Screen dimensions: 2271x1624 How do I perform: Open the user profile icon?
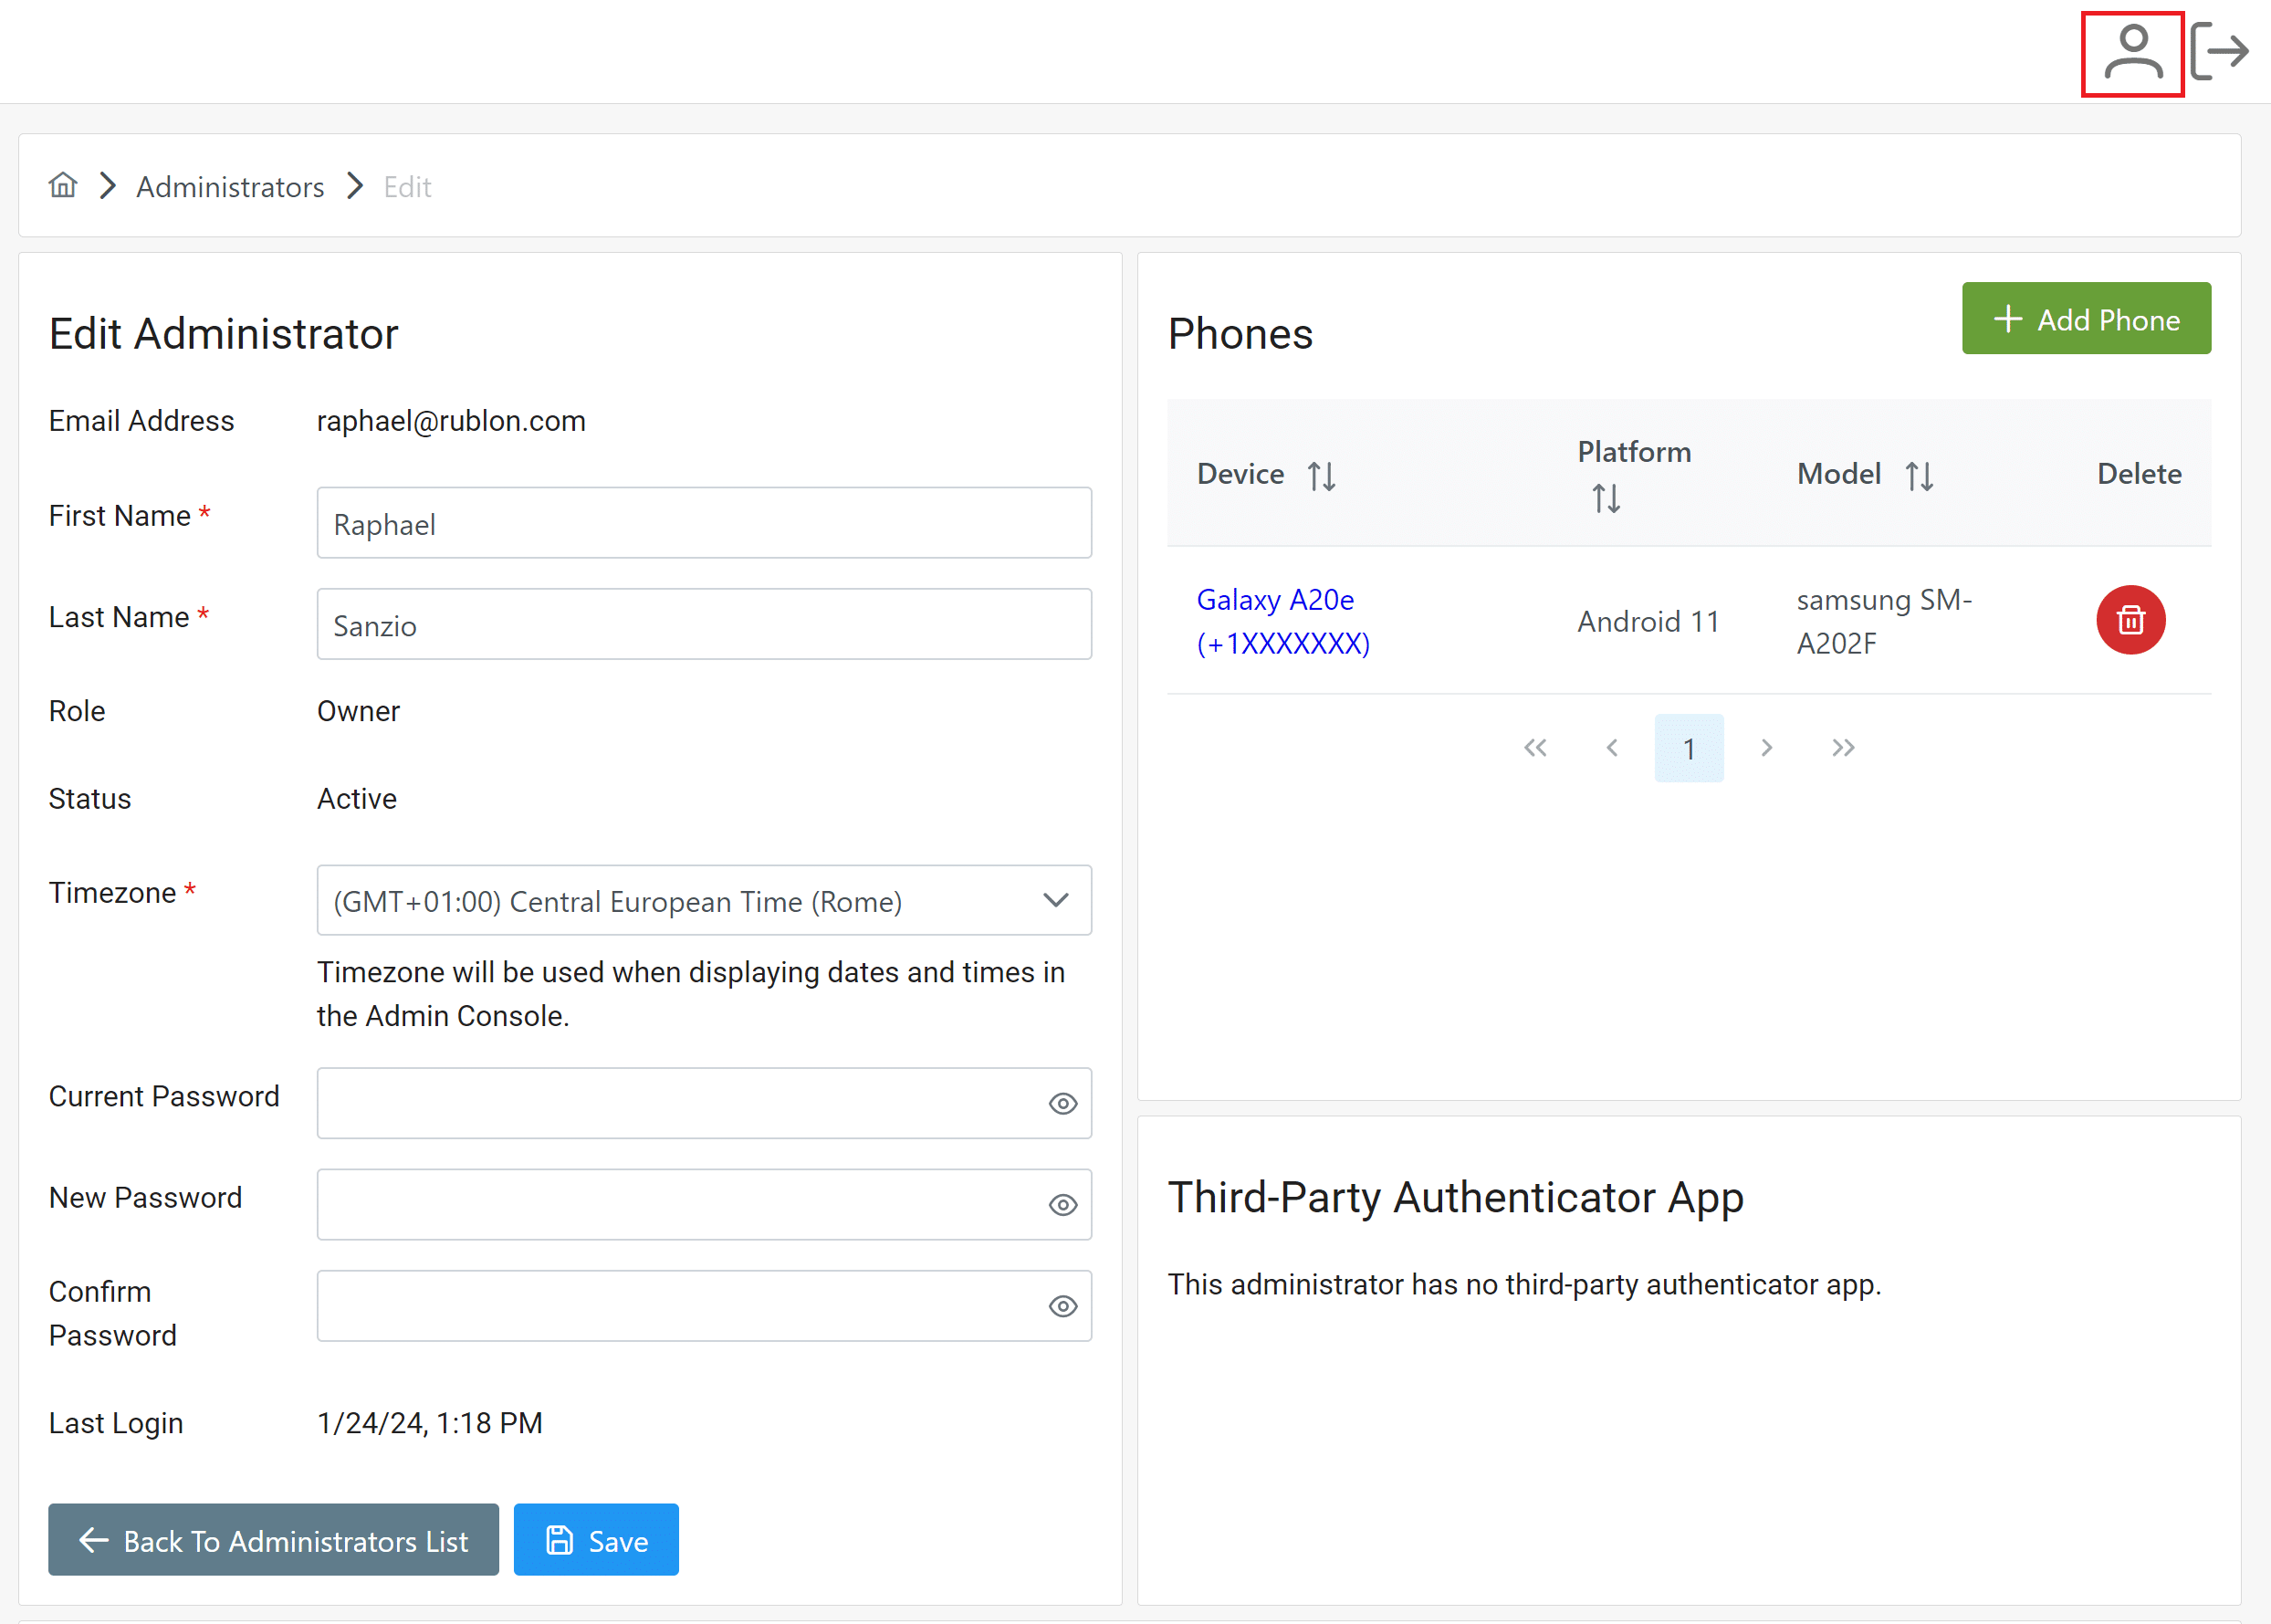(2132, 52)
